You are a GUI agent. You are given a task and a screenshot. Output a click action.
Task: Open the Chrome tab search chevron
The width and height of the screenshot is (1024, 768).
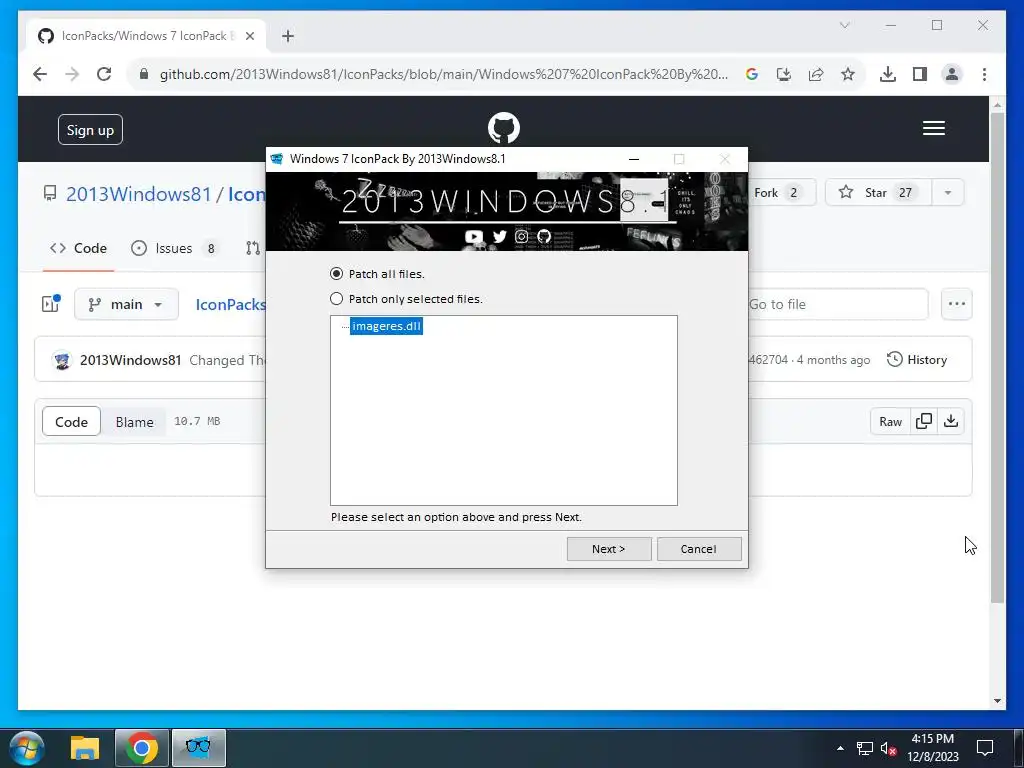click(844, 25)
